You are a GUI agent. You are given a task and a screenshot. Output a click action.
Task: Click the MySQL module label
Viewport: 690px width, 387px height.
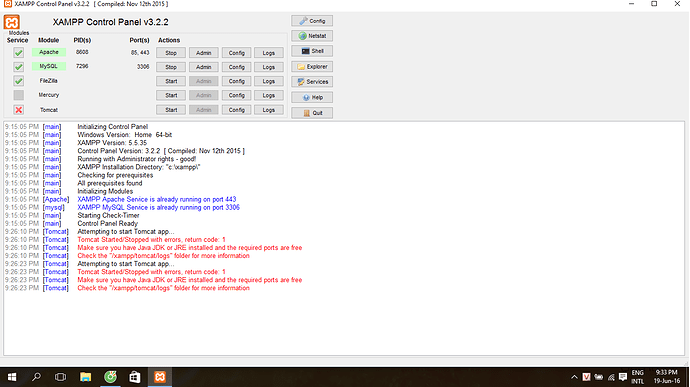click(49, 66)
